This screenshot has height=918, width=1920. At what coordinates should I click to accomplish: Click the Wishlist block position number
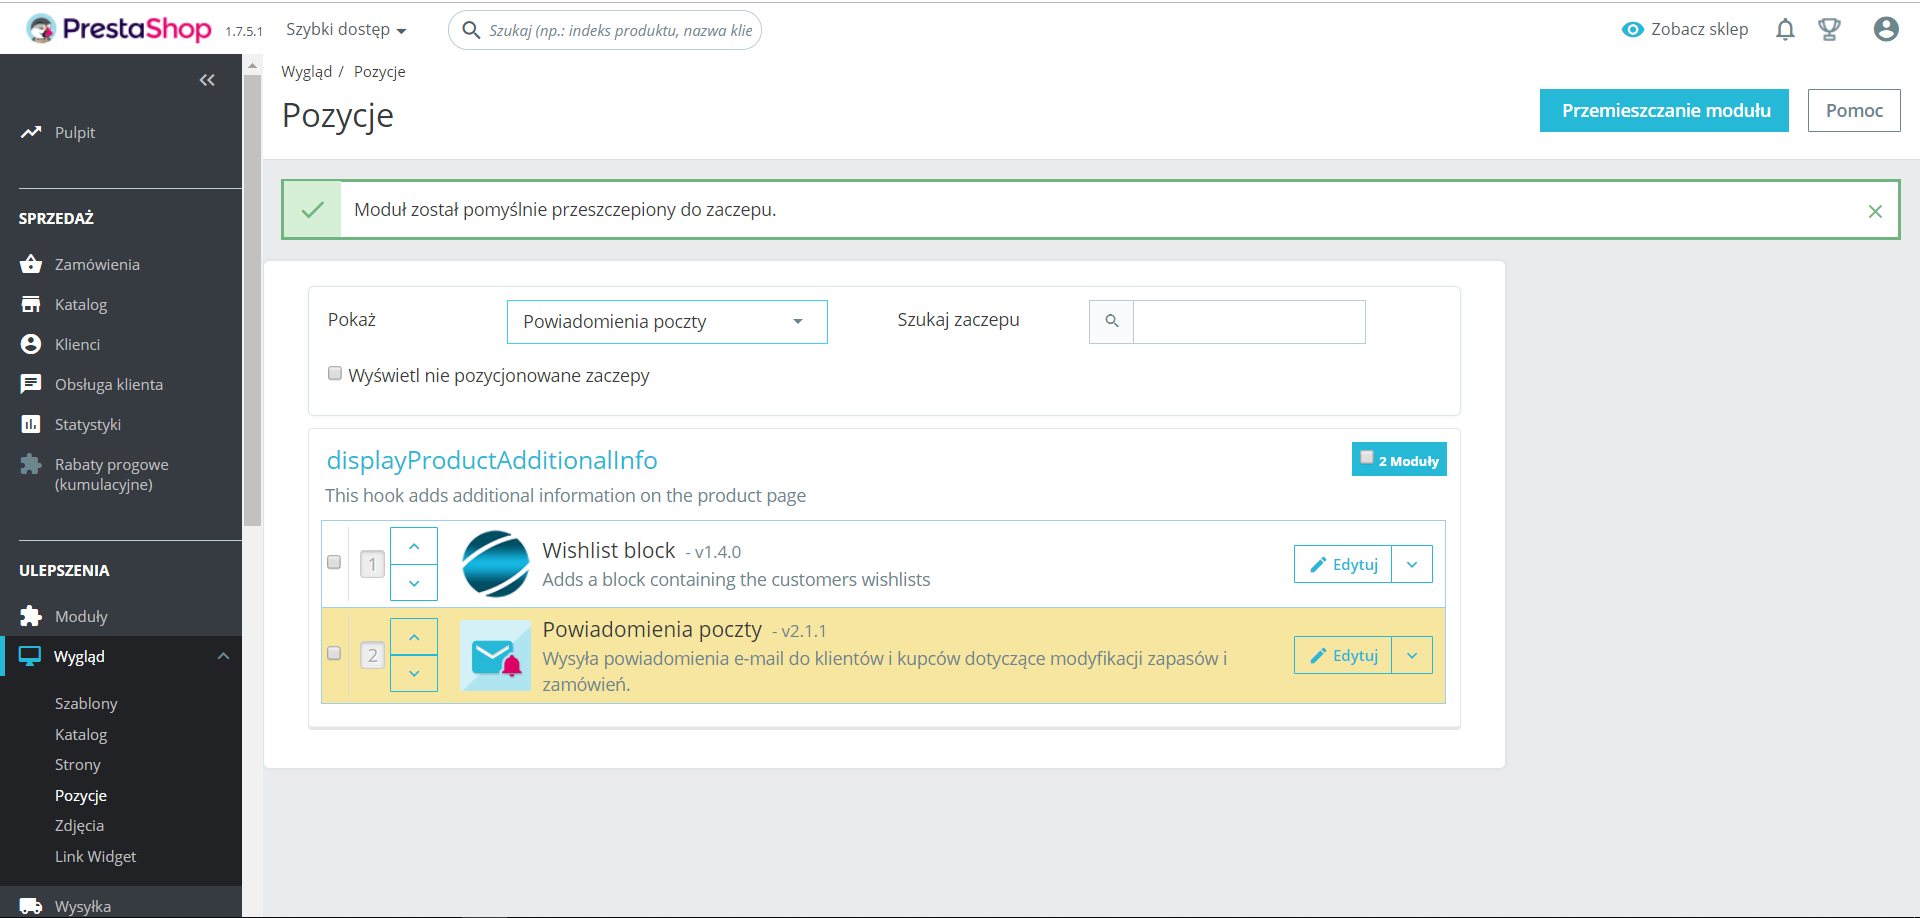pyautogui.click(x=372, y=564)
